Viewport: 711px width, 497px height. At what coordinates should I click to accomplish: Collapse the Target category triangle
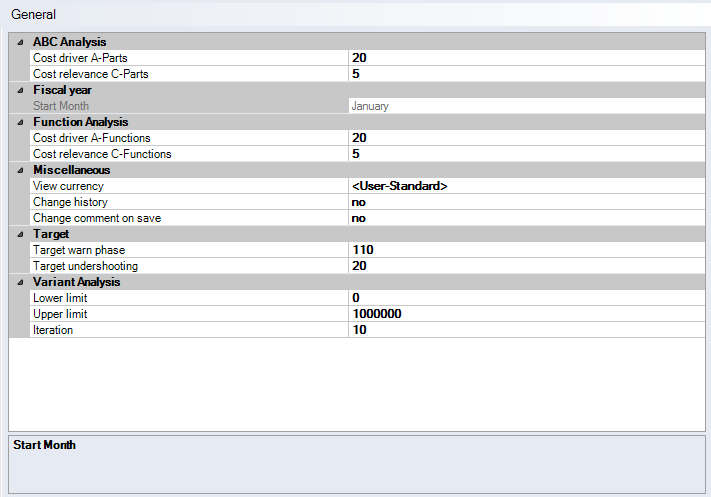tap(20, 234)
